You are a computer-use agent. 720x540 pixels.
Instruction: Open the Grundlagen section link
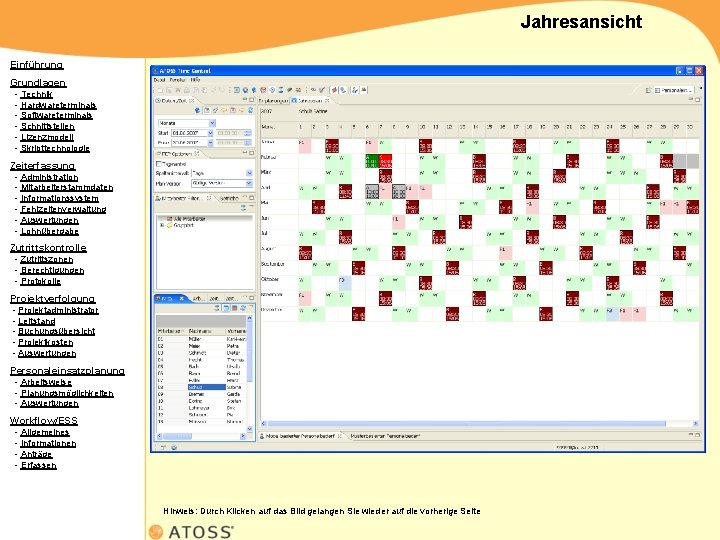tap(38, 83)
